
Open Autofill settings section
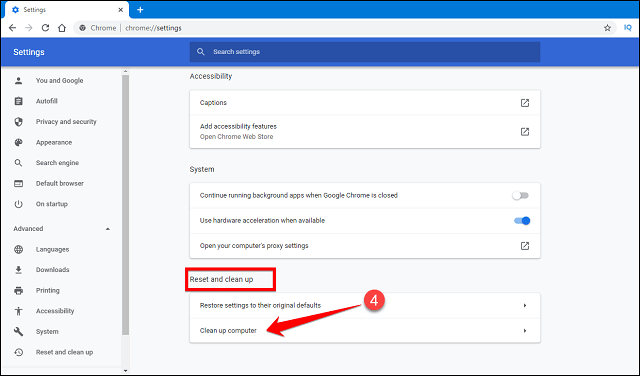click(47, 101)
